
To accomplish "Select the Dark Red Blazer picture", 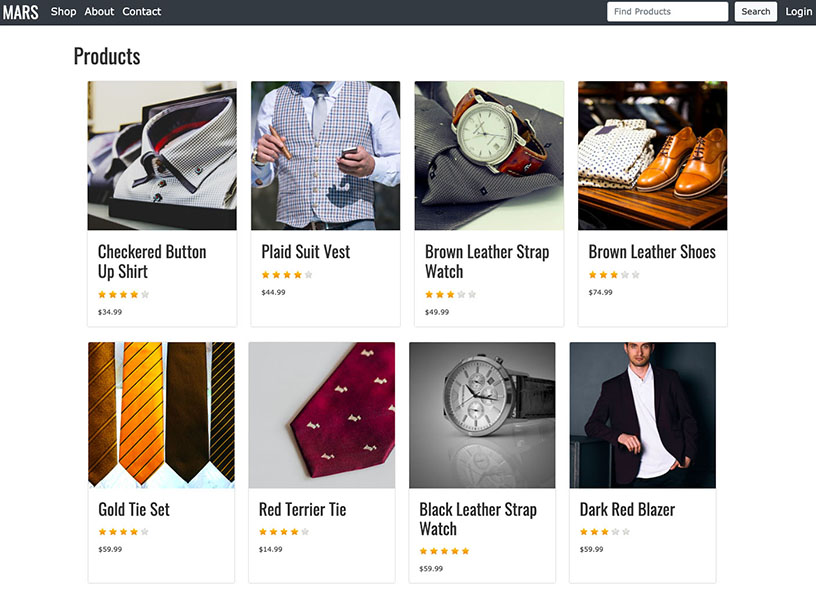I will click(x=642, y=415).
